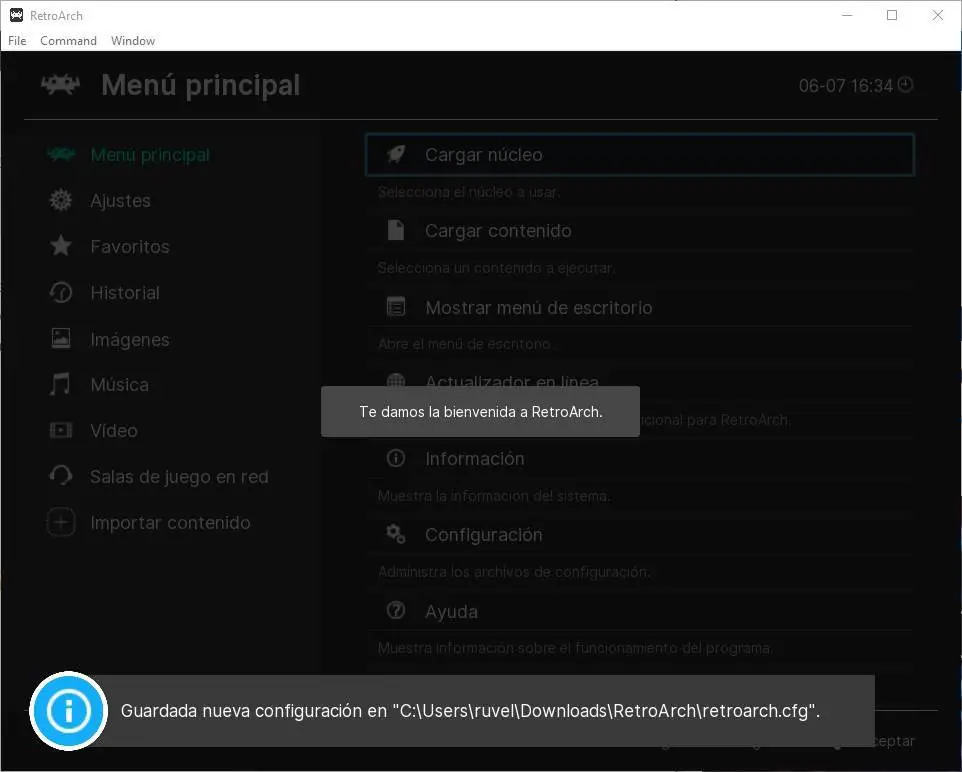Click 'Abre el menú de escritorio.' description
This screenshot has width=962, height=772.
[x=466, y=344]
